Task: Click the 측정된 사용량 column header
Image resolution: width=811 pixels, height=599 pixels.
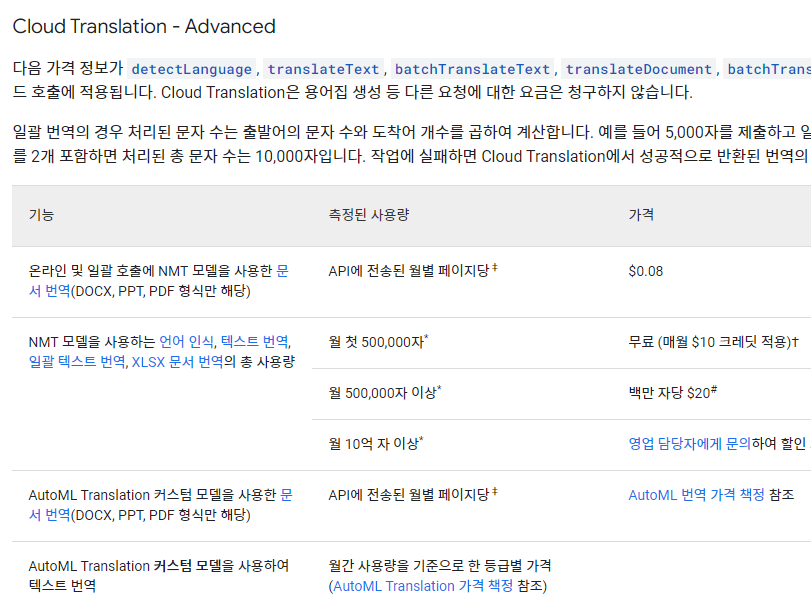Action: tap(369, 215)
